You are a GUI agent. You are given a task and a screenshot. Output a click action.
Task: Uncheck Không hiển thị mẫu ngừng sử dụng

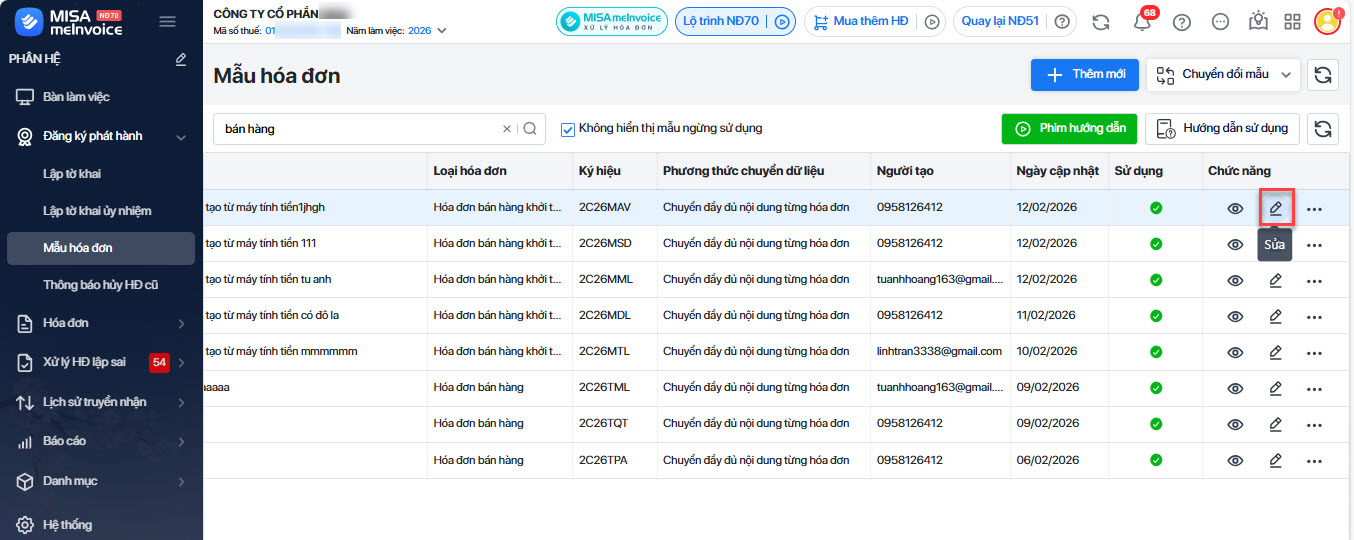click(568, 129)
